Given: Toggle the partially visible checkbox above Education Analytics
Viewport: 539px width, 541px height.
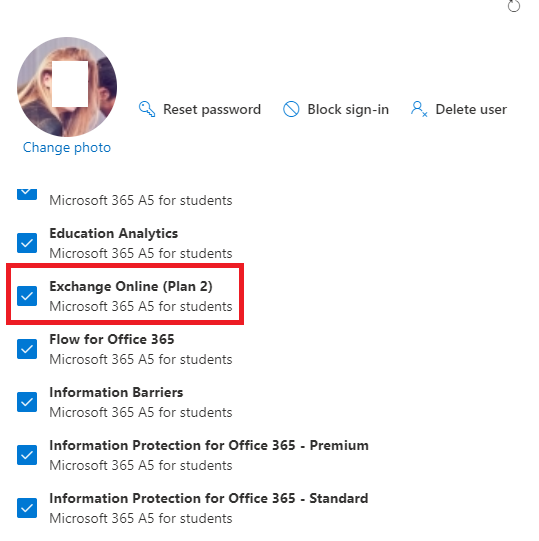Looking at the screenshot, I should coord(27,194).
